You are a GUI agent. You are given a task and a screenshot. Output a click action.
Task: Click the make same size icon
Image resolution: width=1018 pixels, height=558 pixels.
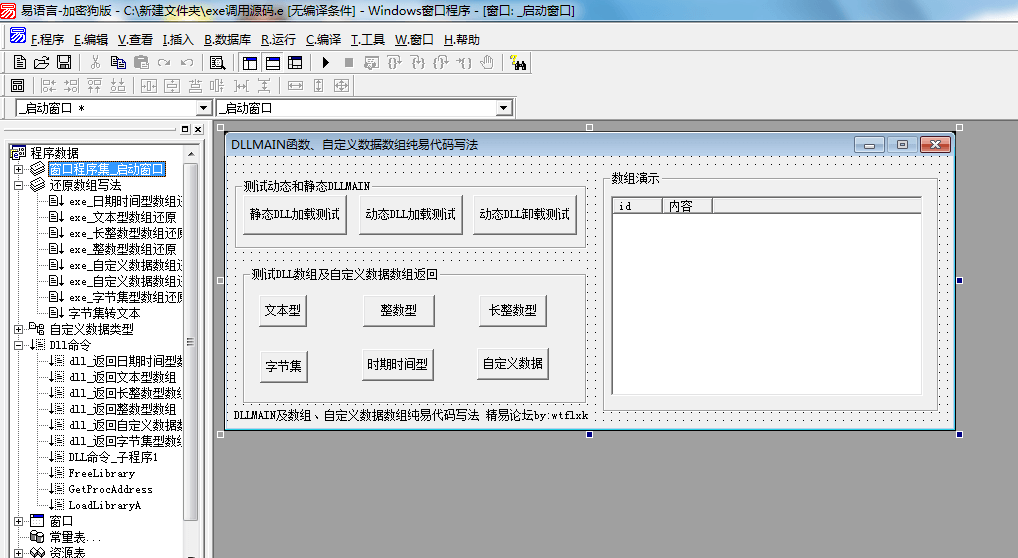[x=341, y=85]
